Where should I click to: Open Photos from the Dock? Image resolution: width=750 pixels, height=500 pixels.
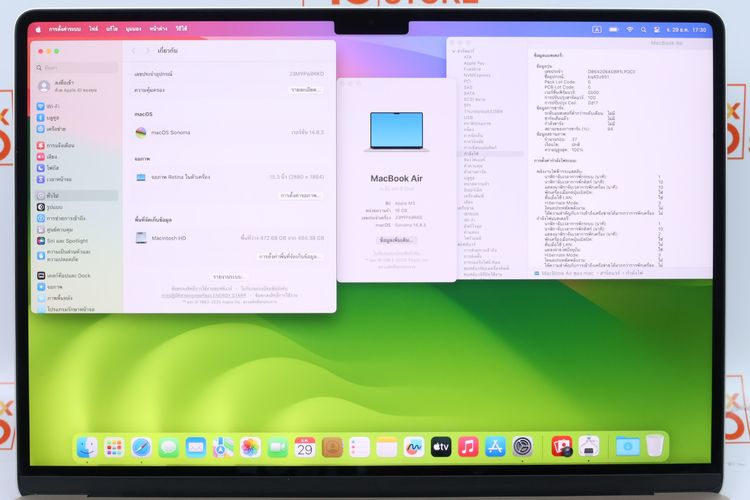[250, 447]
